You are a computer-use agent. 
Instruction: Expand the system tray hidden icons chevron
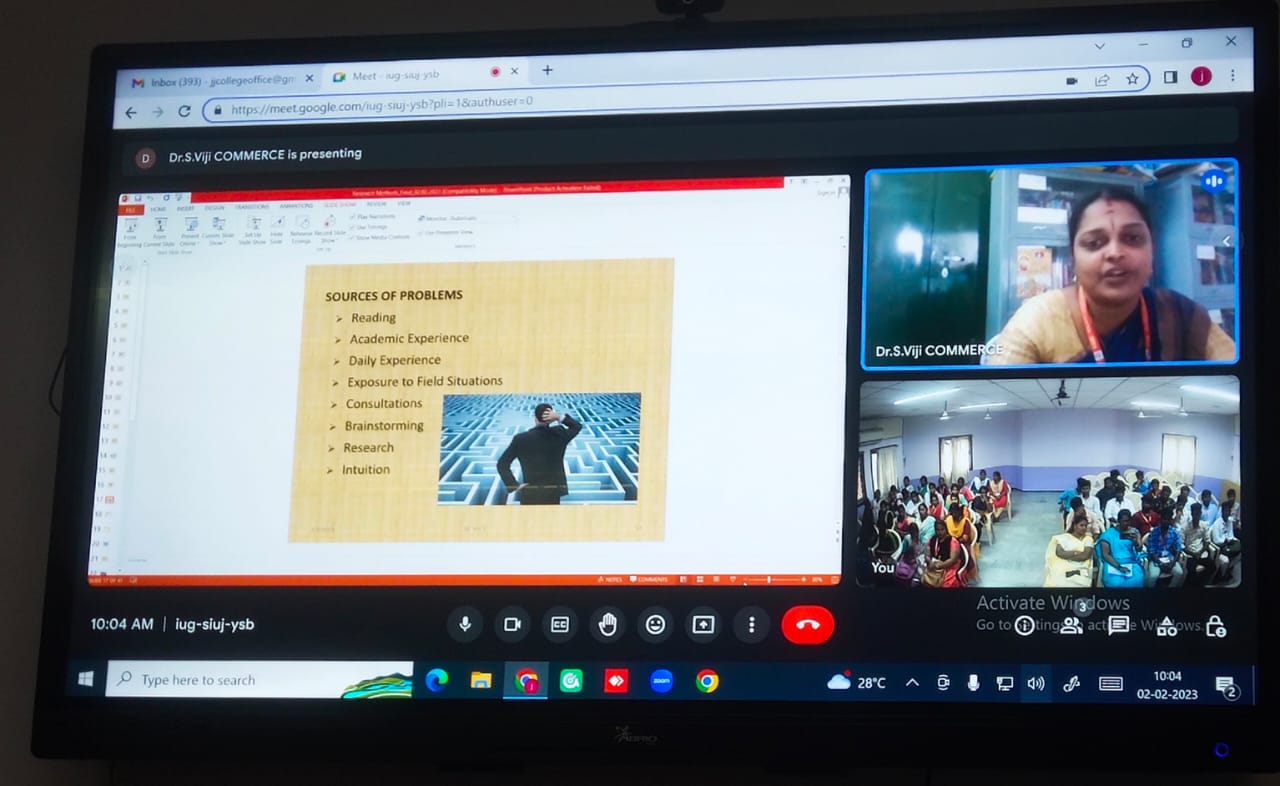[x=912, y=682]
